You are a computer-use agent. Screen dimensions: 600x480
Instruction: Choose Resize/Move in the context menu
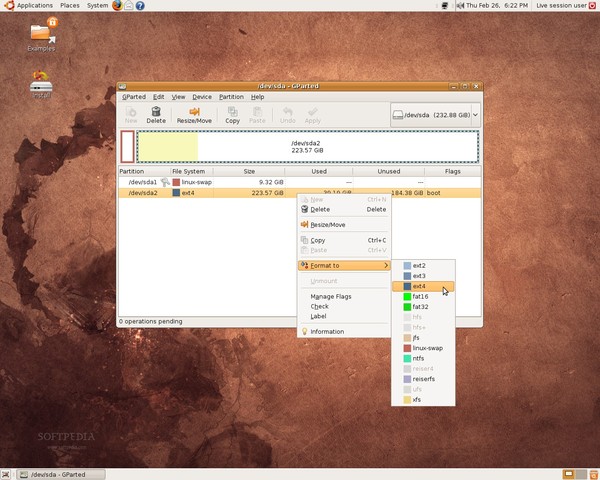[x=344, y=225]
